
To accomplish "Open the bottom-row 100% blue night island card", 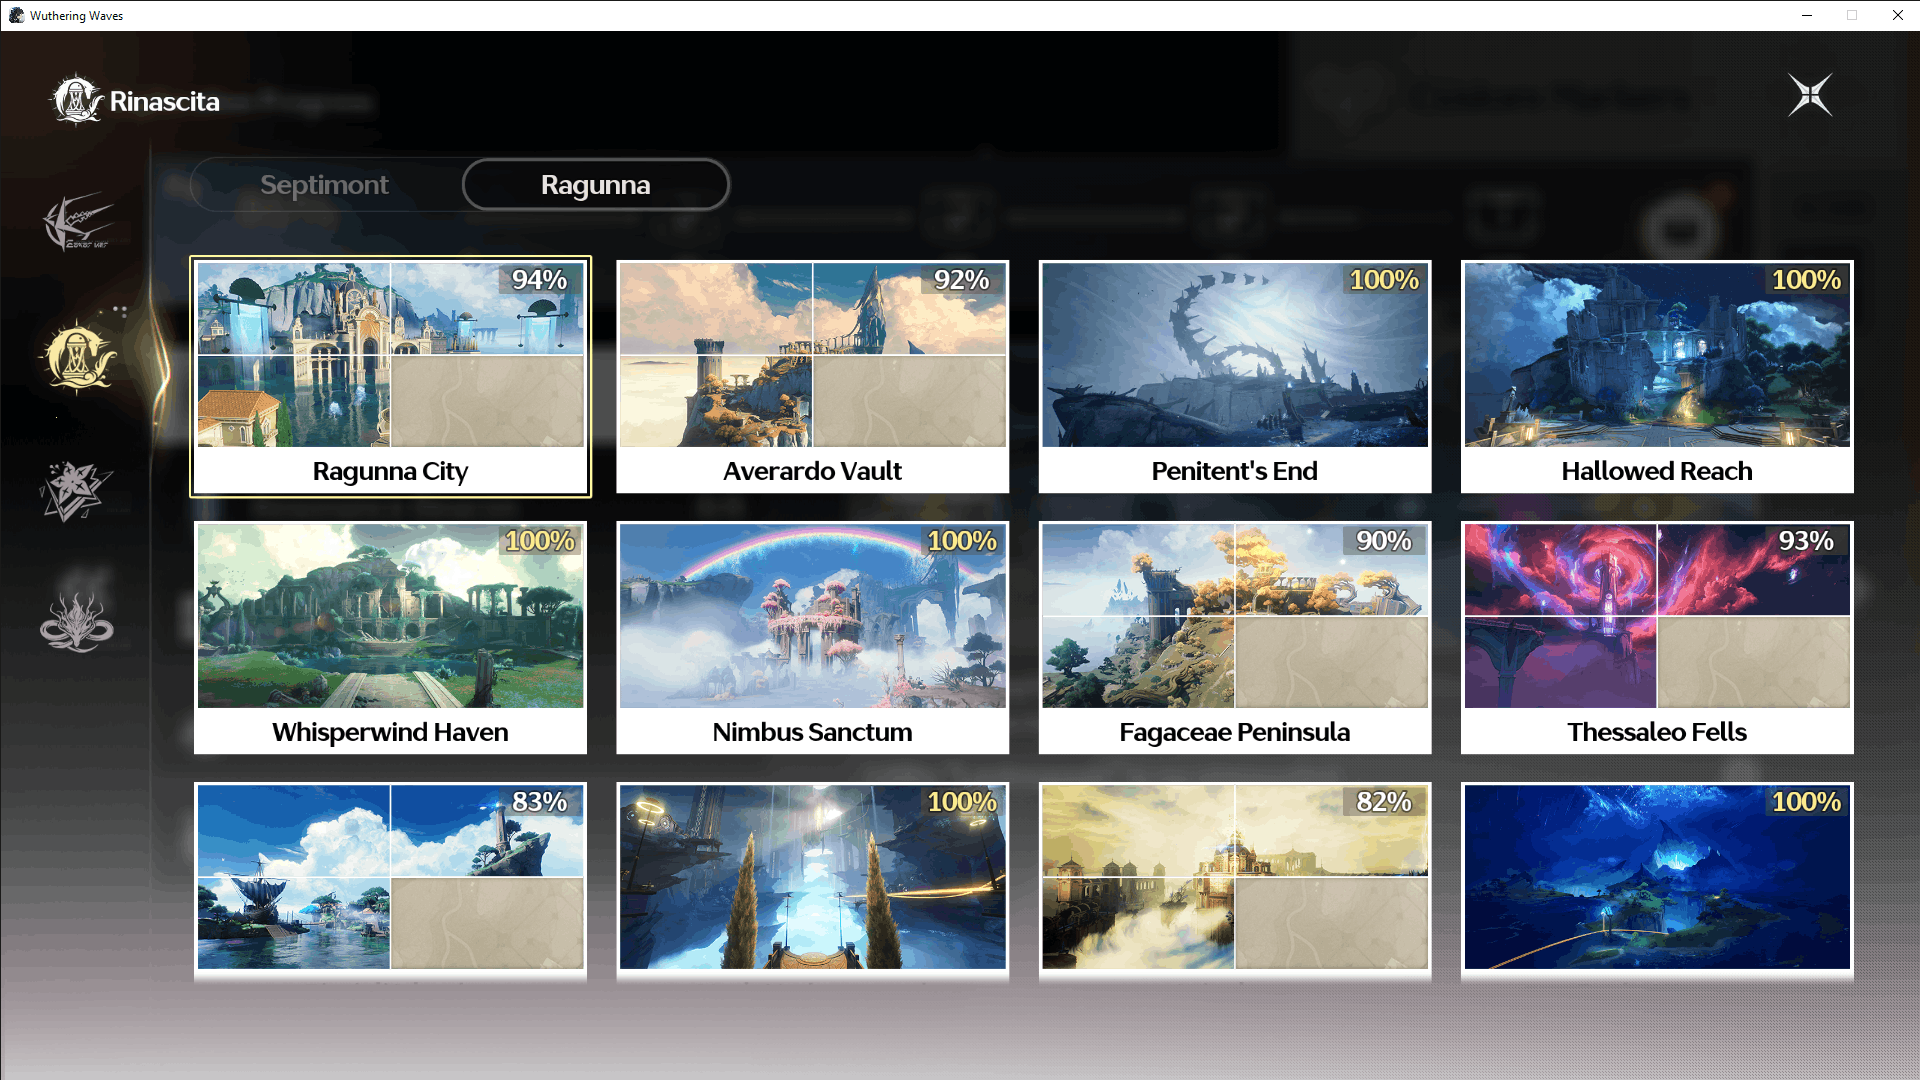I will click(x=1657, y=880).
